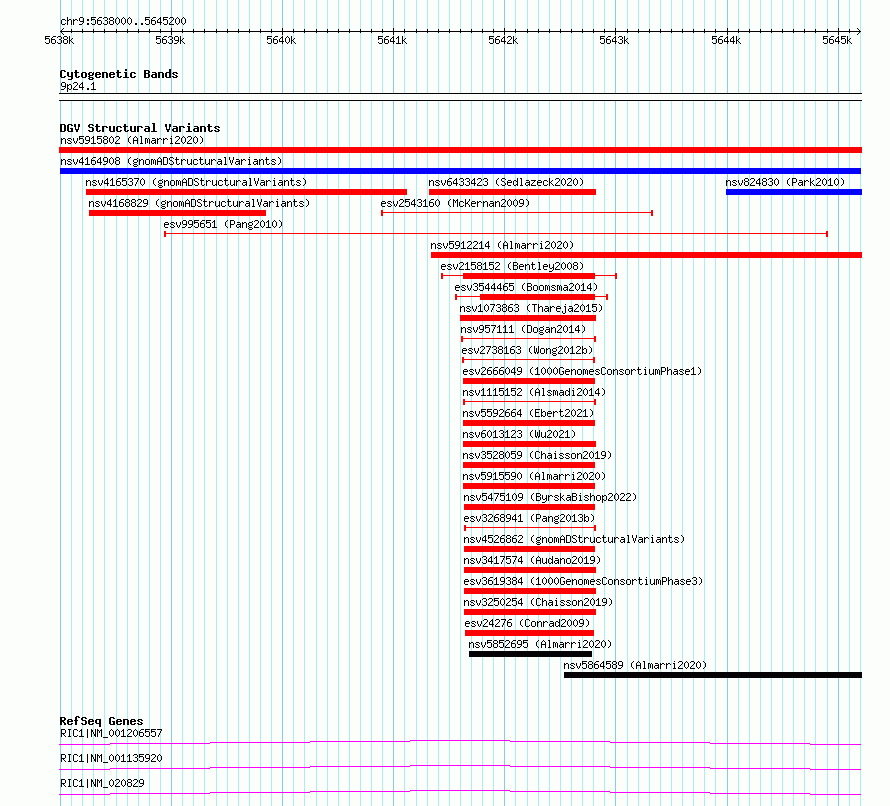This screenshot has width=890, height=806.
Task: Click the DGV Structural Variants track title
Action: 140,128
